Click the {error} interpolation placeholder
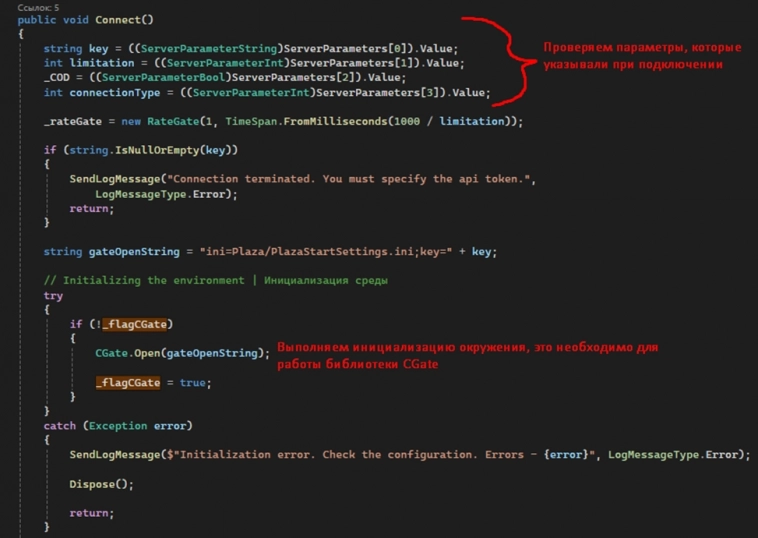758x538 pixels. (x=566, y=454)
